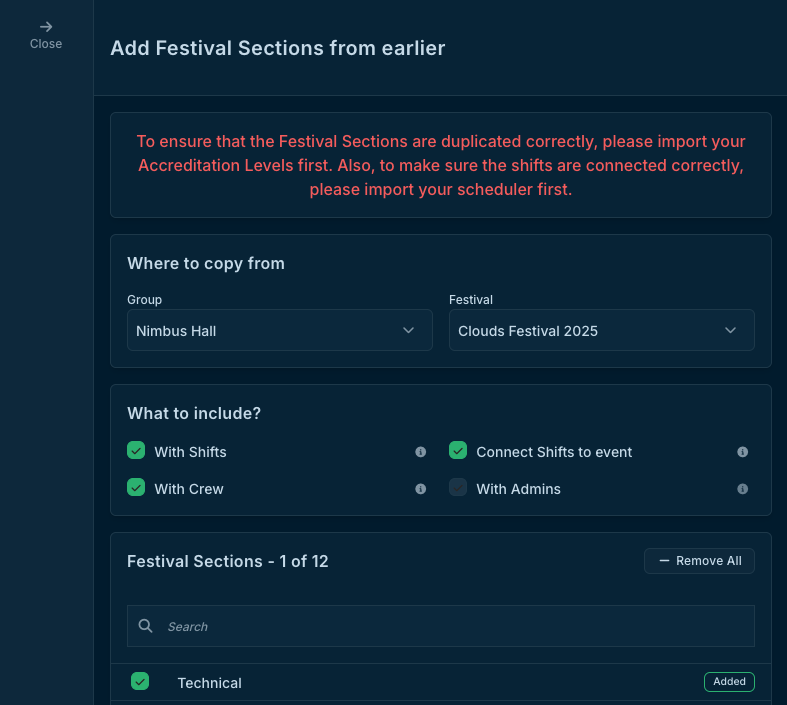Select the Clouds Festival 2025 text in the Festival field
This screenshot has height=705, width=787.
point(528,331)
